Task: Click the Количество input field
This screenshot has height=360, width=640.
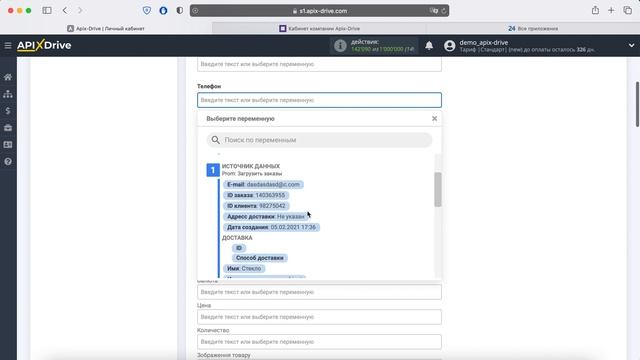Action: pyautogui.click(x=319, y=342)
